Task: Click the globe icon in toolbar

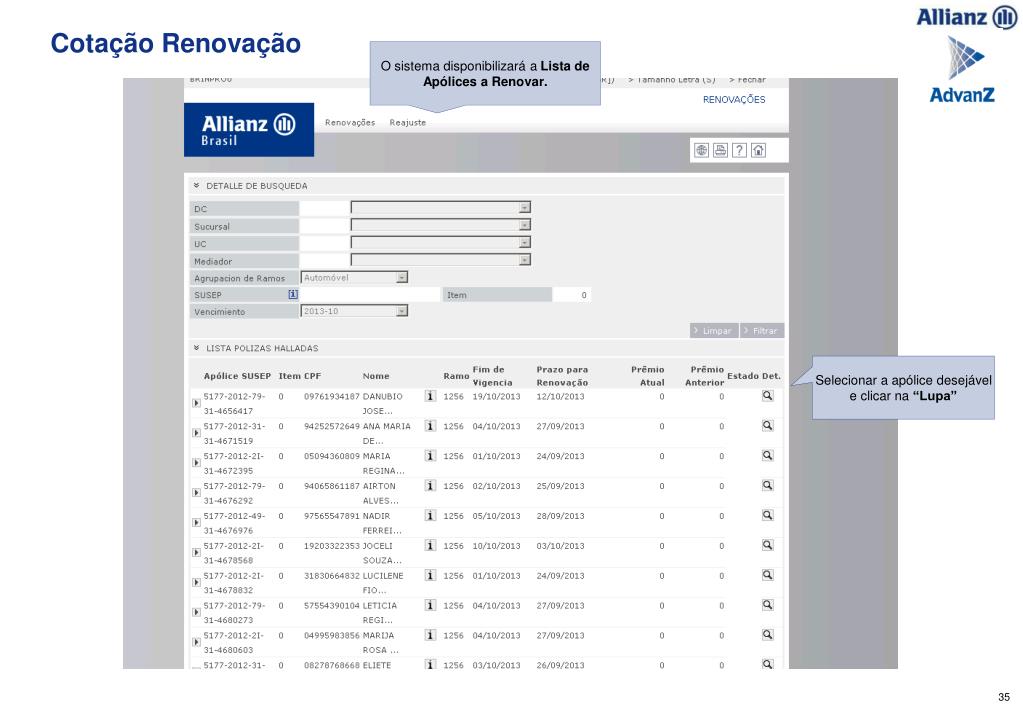Action: pyautogui.click(x=701, y=151)
